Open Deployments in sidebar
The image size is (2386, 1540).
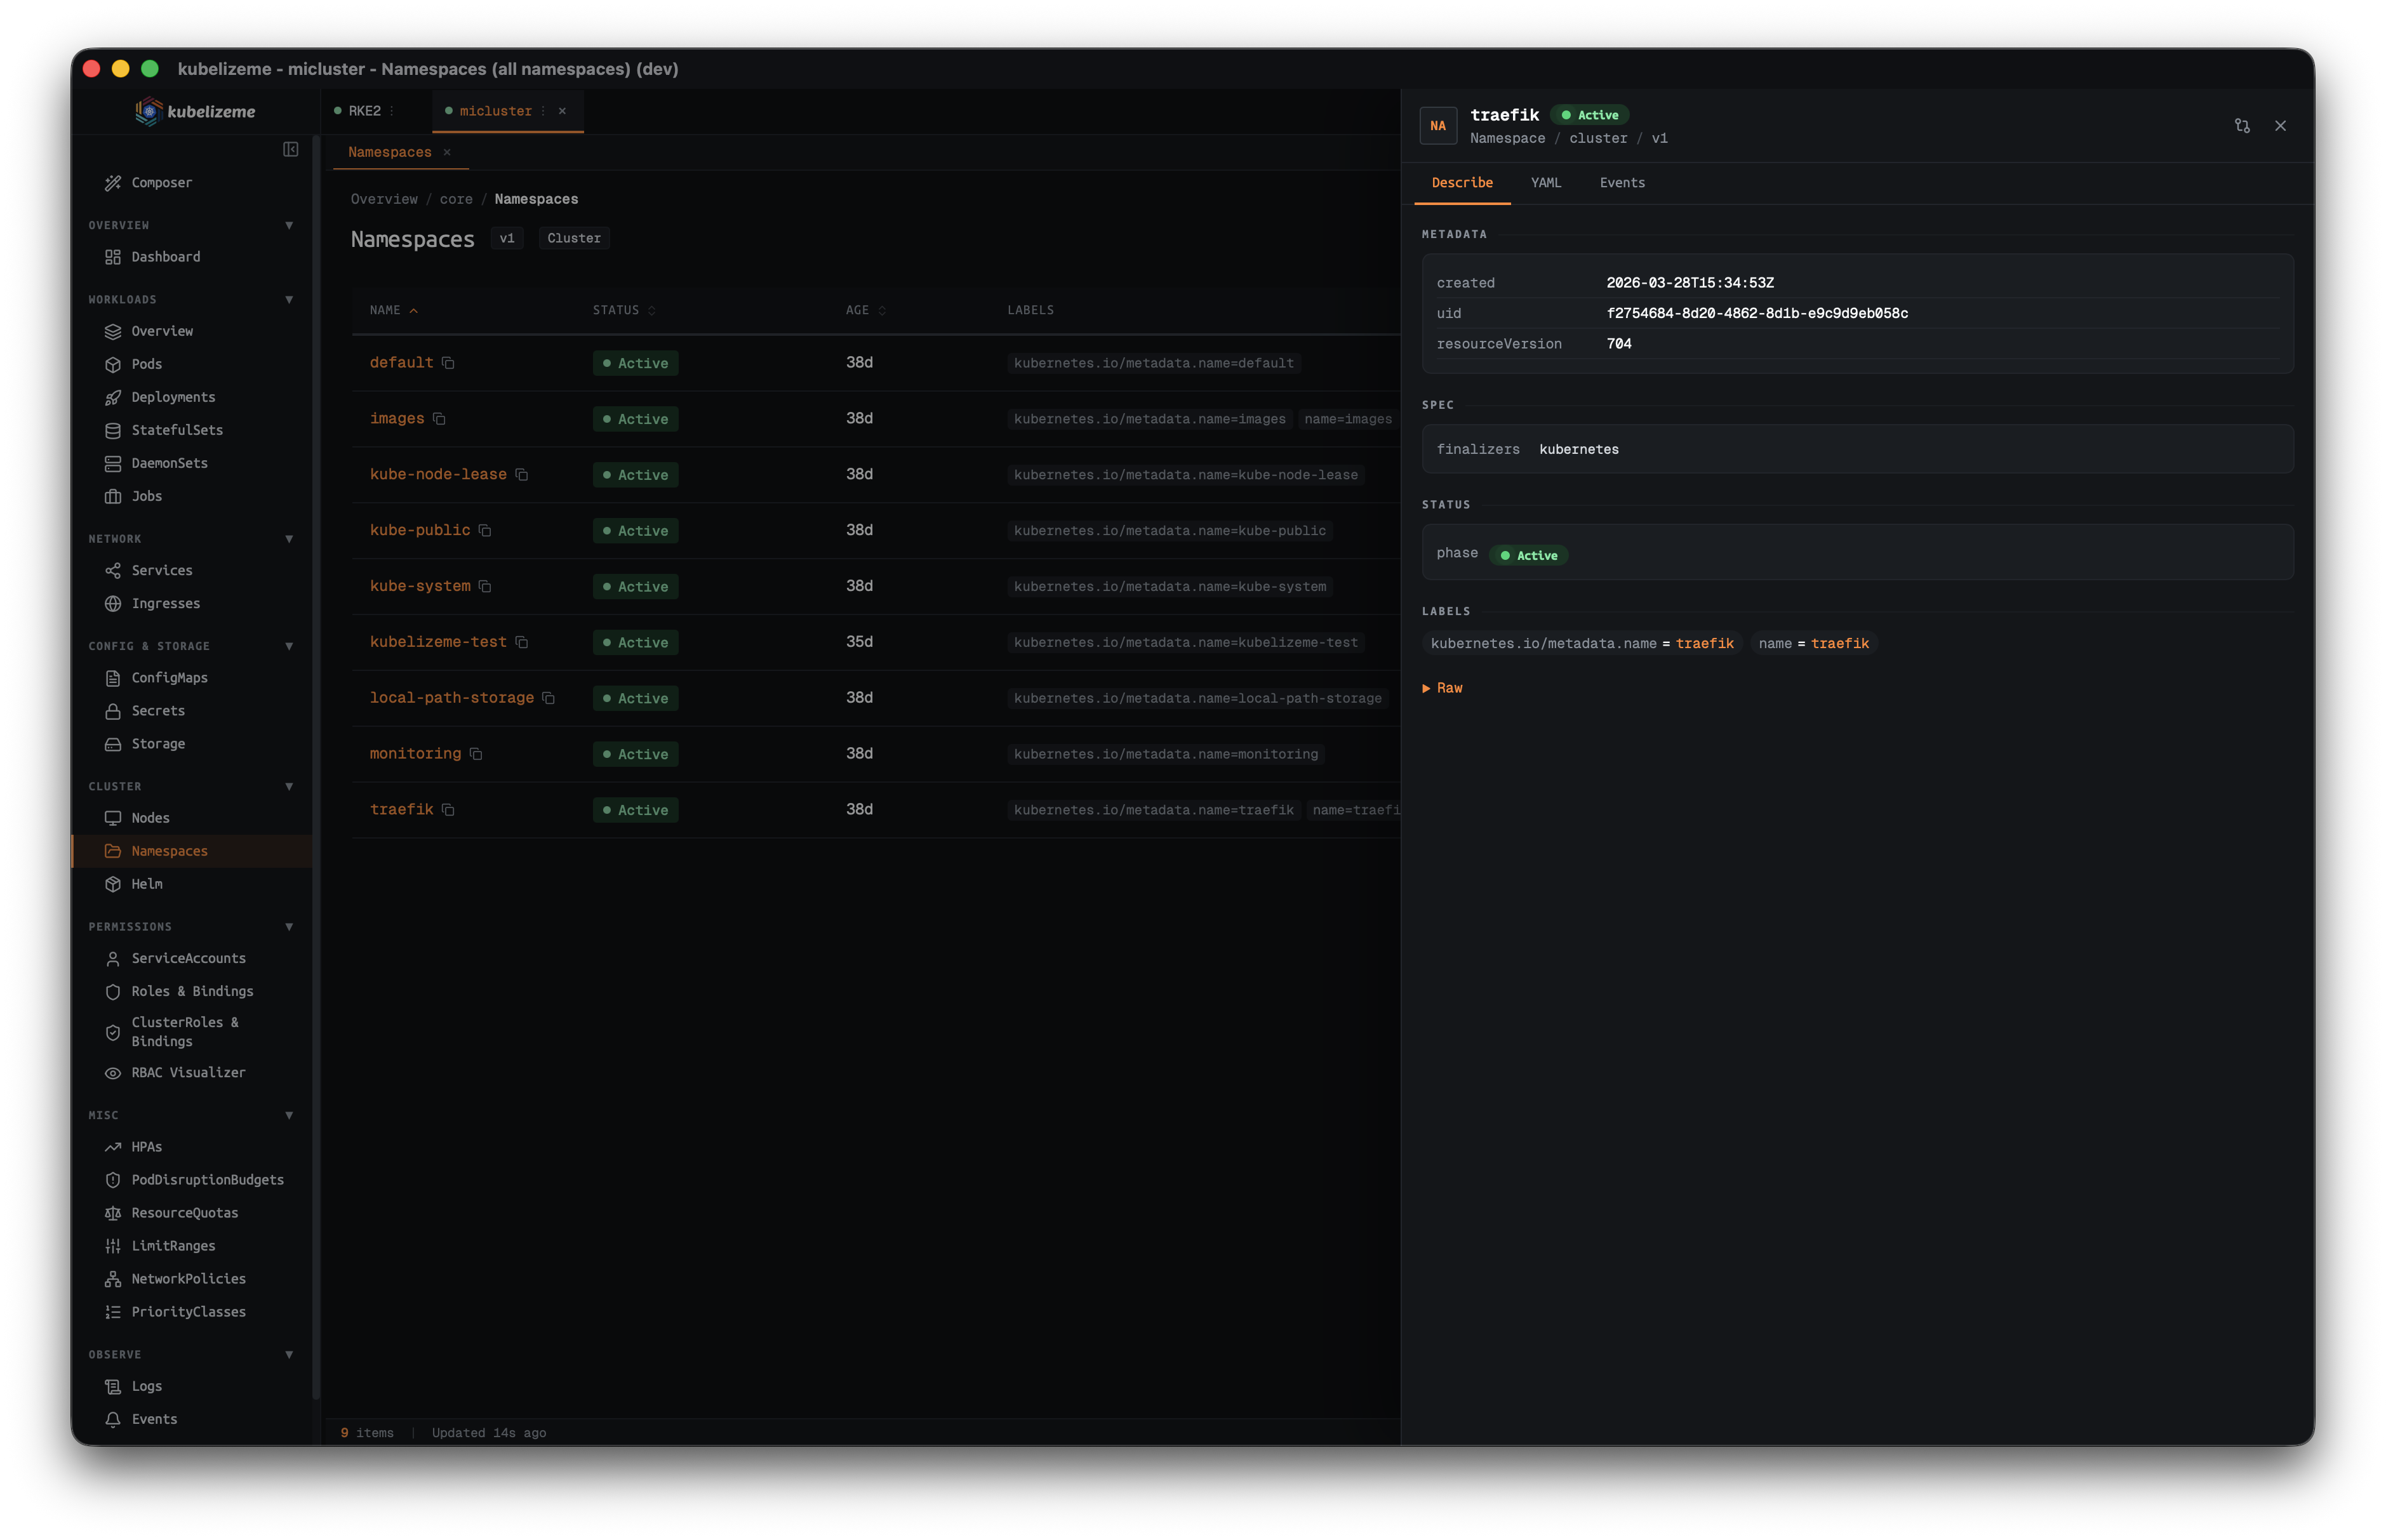(173, 397)
